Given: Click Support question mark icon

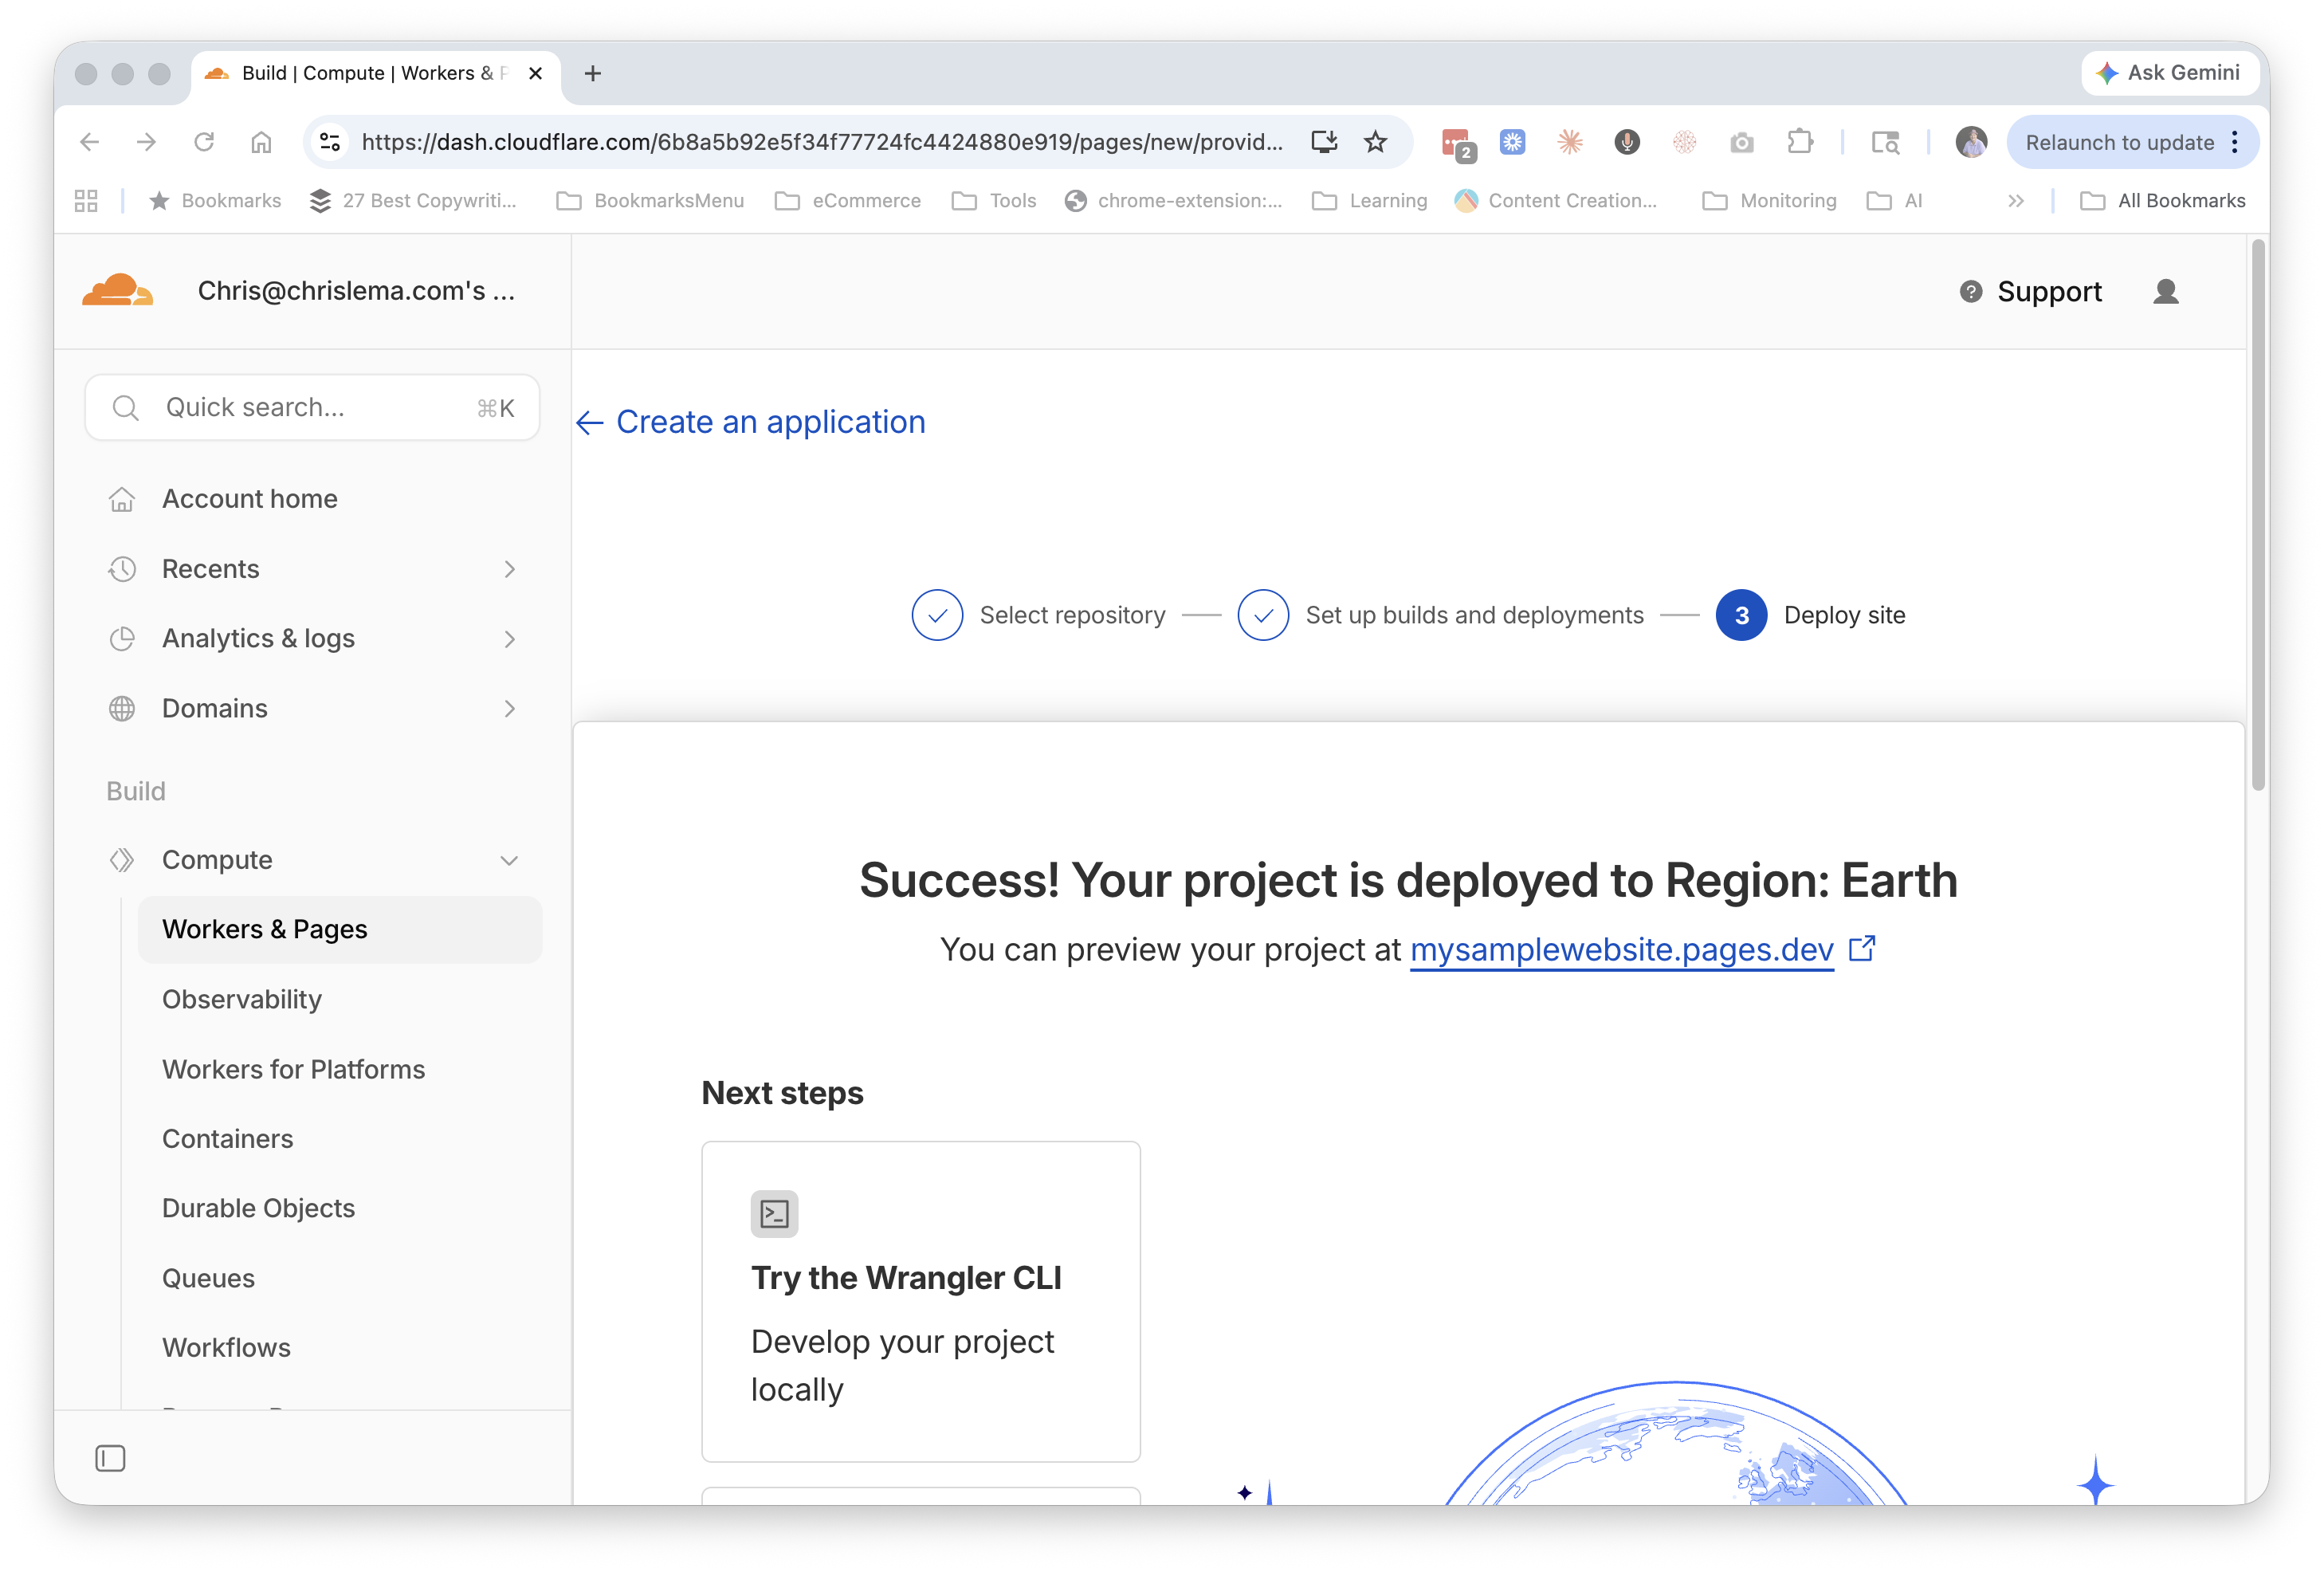Looking at the screenshot, I should click(1970, 291).
